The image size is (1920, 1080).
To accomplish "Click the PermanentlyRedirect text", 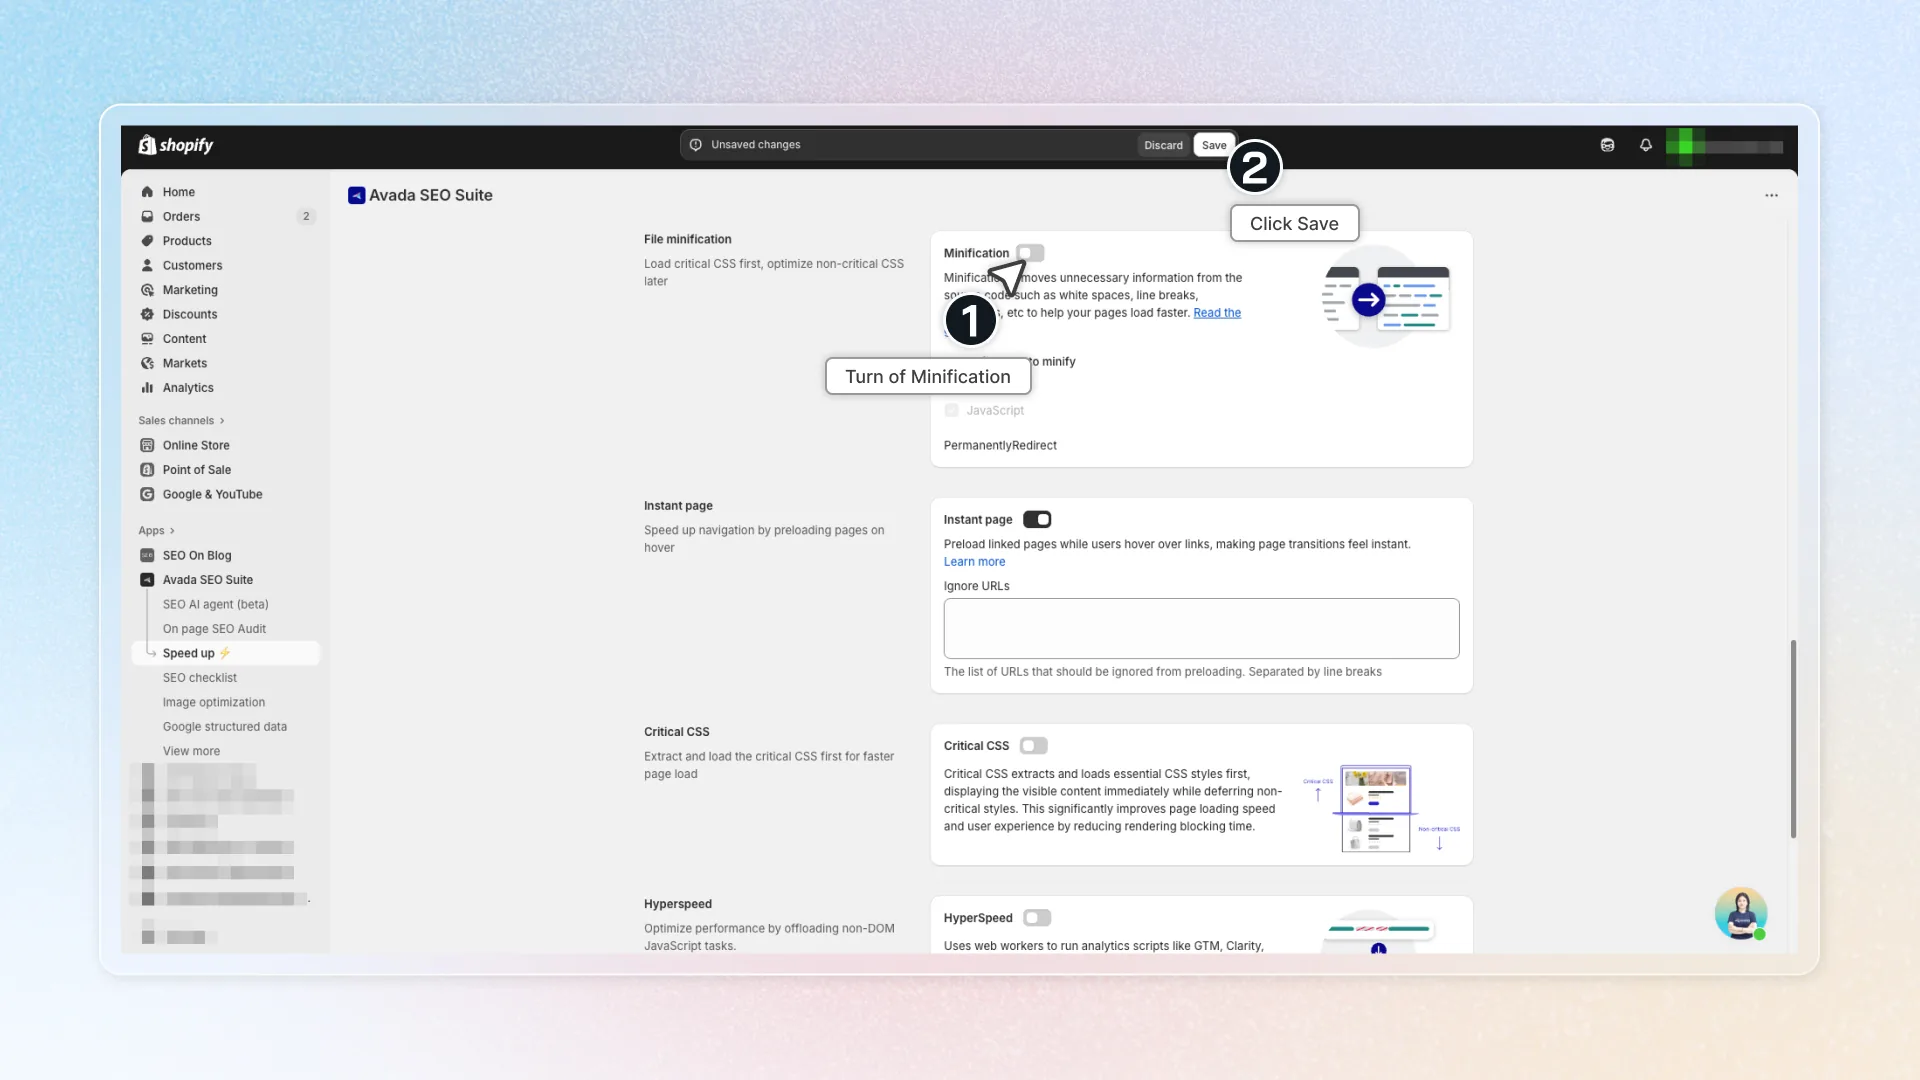I will [x=1000, y=445].
